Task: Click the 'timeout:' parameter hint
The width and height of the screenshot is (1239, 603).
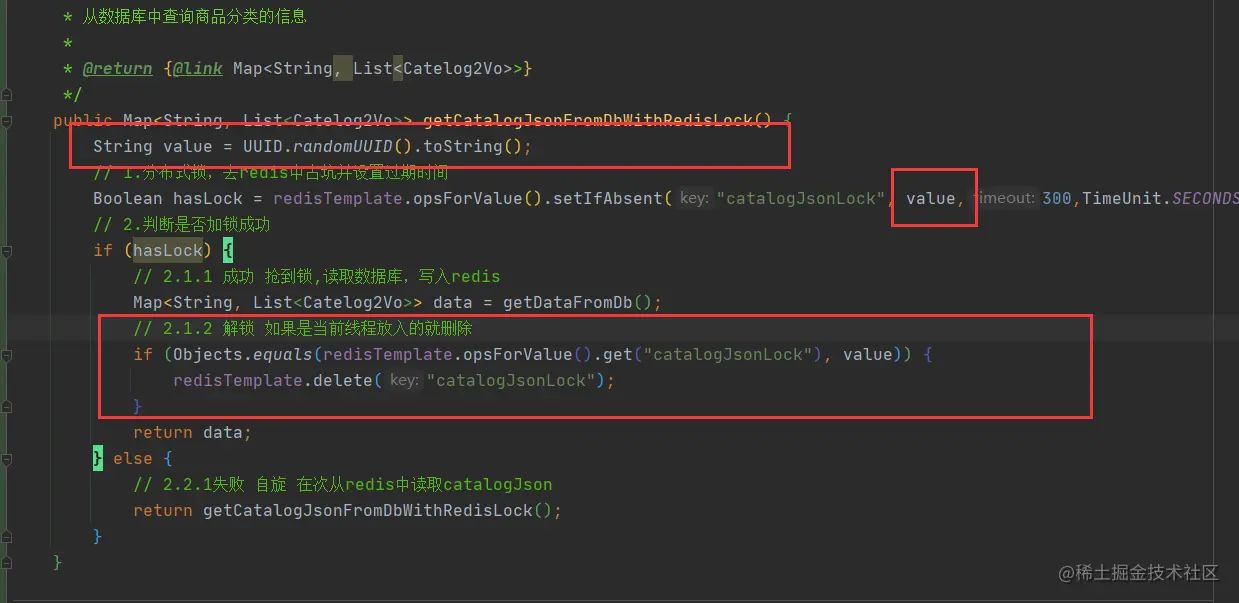Action: 1005,198
